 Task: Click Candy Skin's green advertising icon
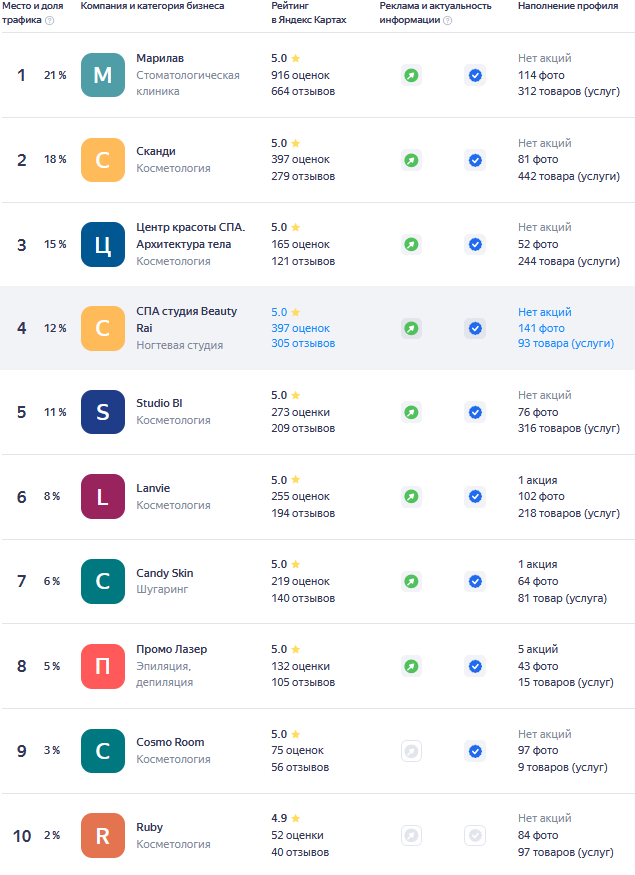[411, 581]
